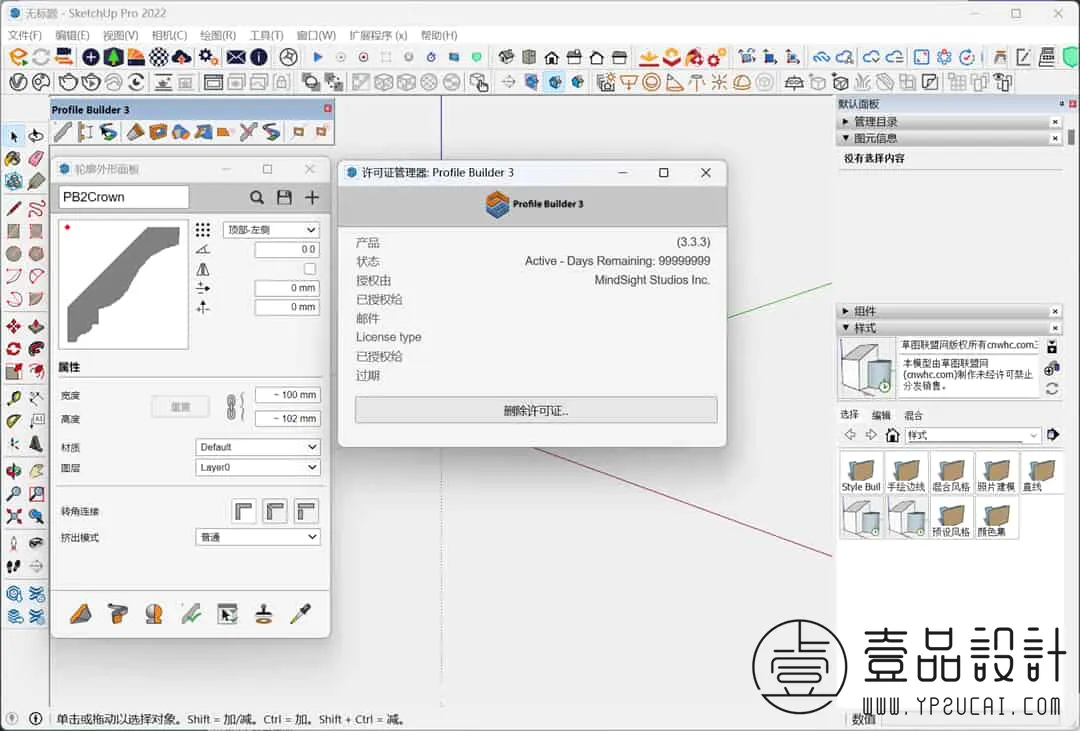This screenshot has width=1080, height=731.
Task: Go home in the styles browser
Action: click(x=893, y=435)
